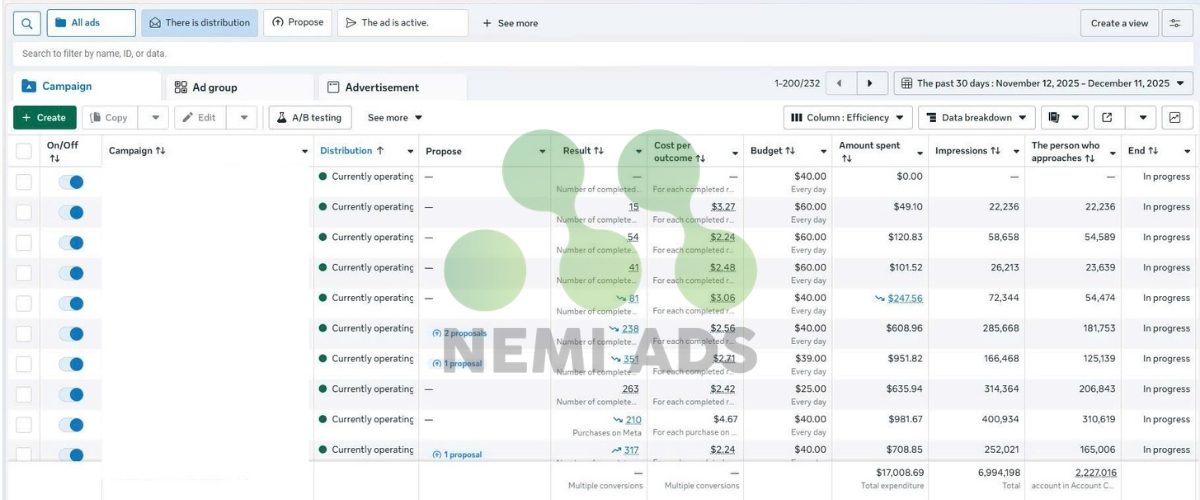Open the Campaign column header dropdown arrow

coord(305,152)
